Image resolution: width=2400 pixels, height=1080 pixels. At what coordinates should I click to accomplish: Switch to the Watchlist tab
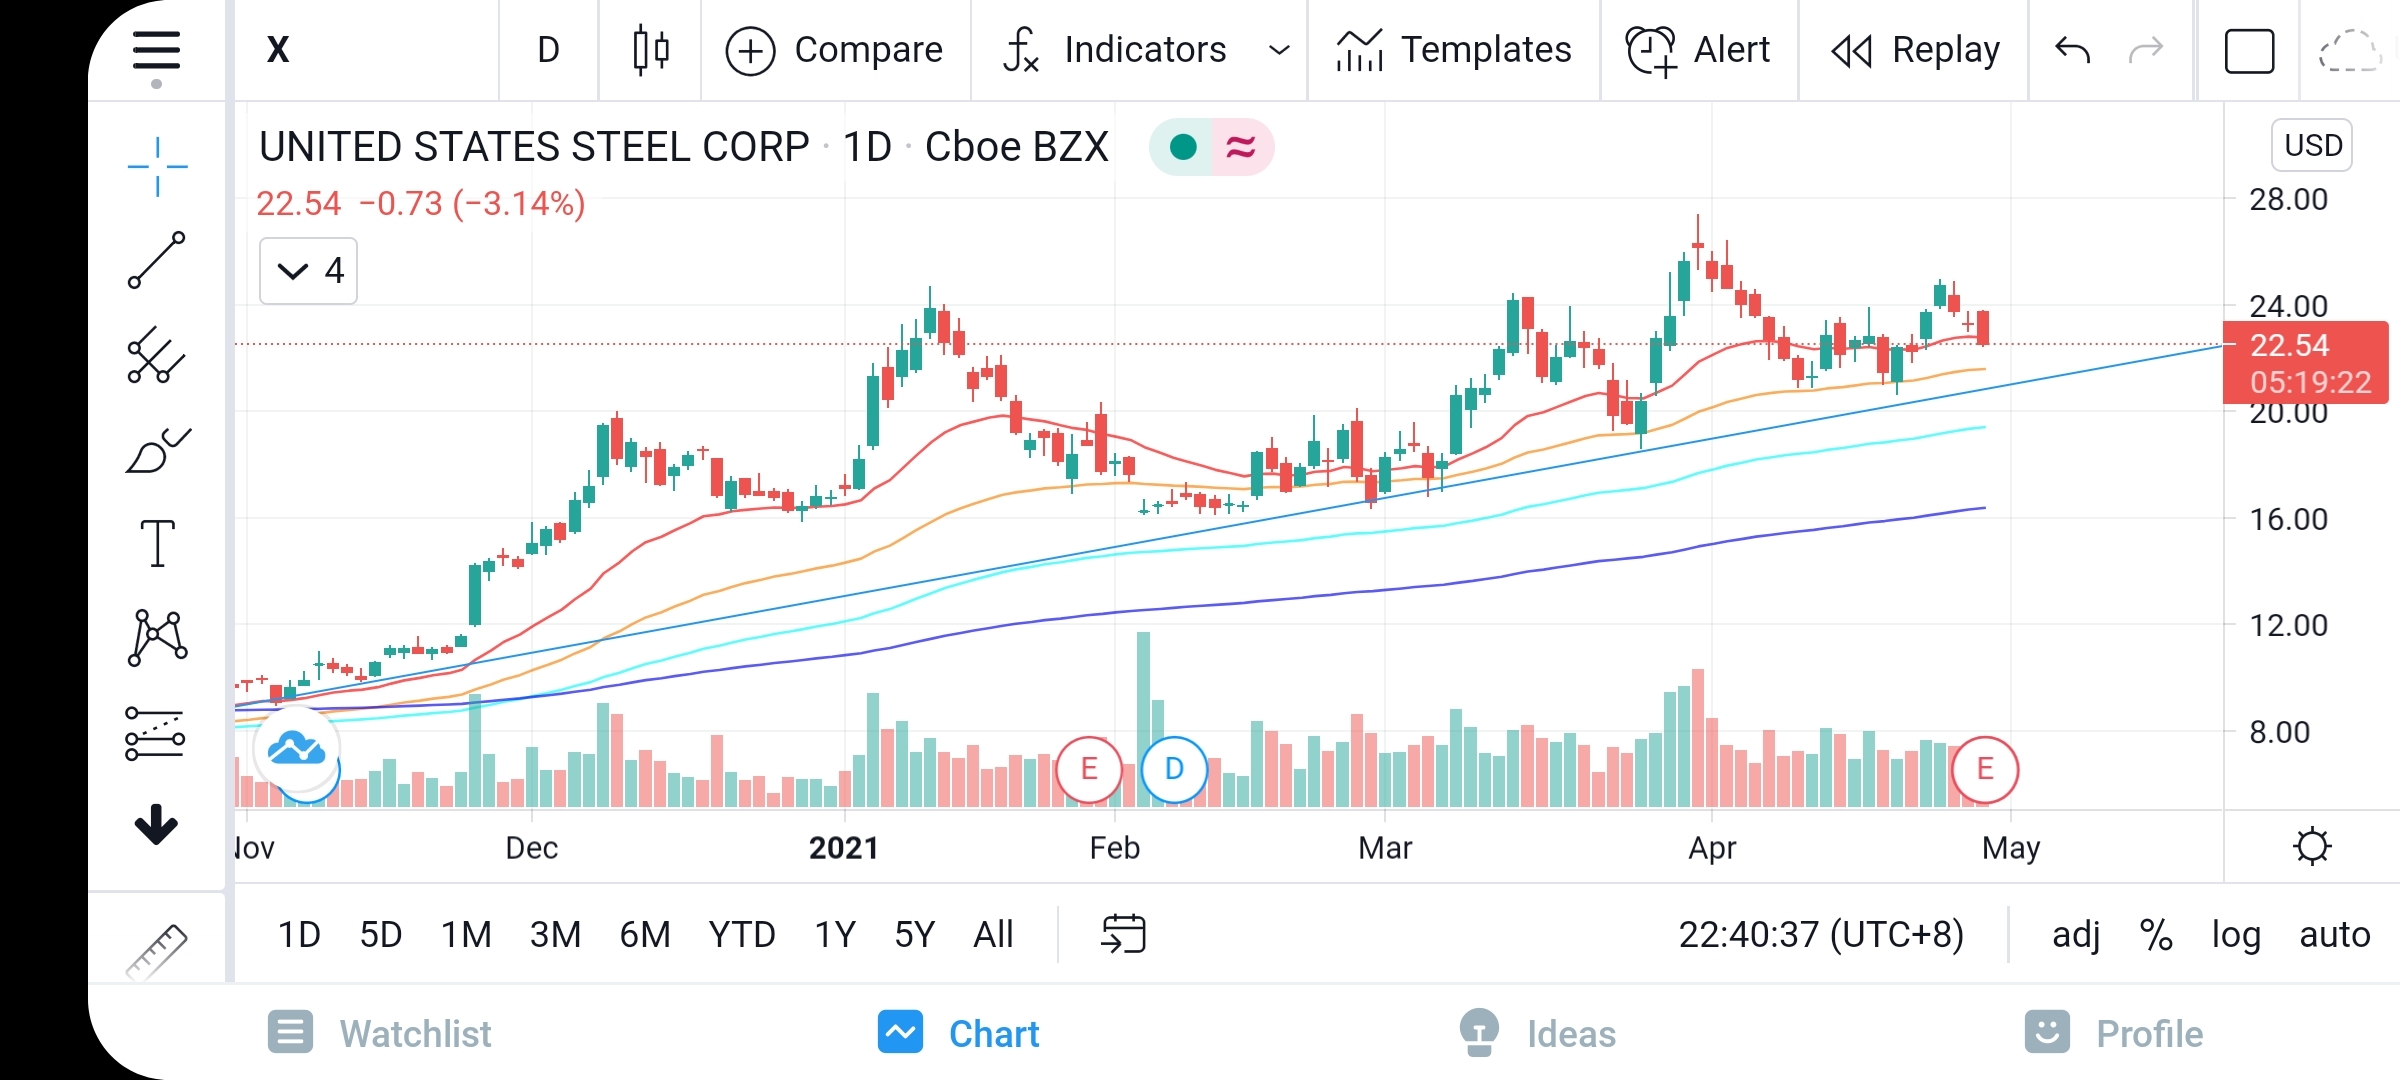pos(380,1033)
